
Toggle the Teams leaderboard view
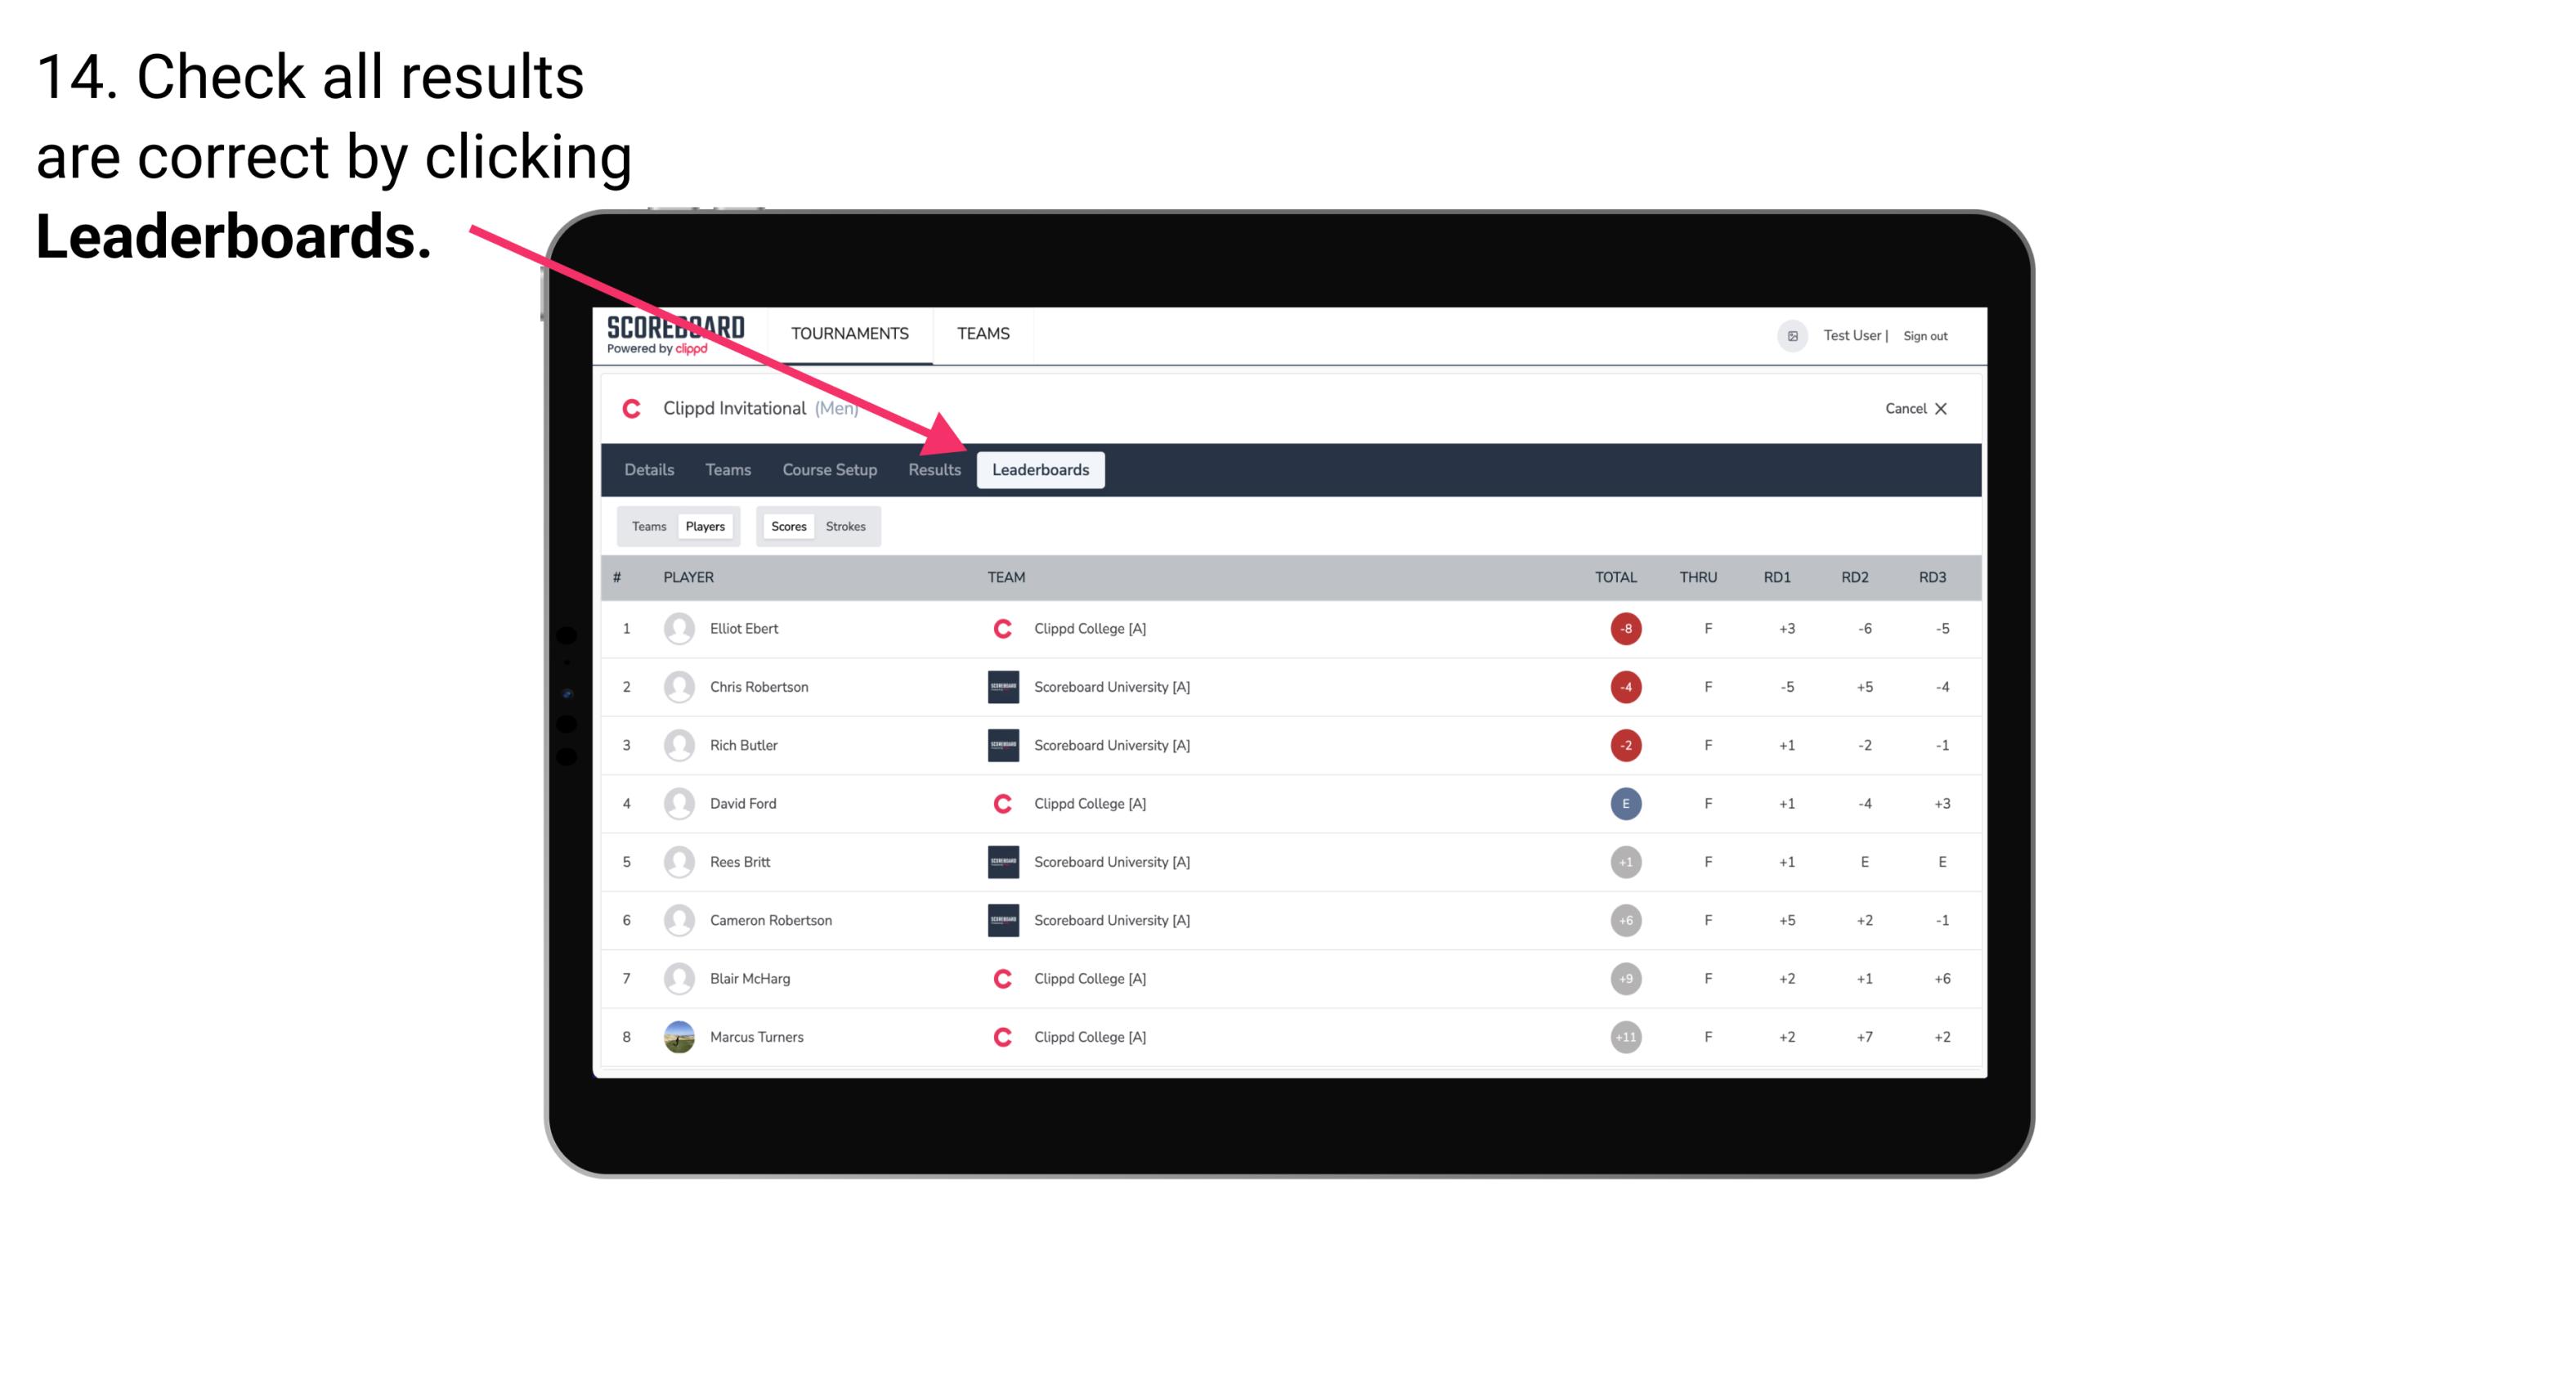[x=647, y=526]
